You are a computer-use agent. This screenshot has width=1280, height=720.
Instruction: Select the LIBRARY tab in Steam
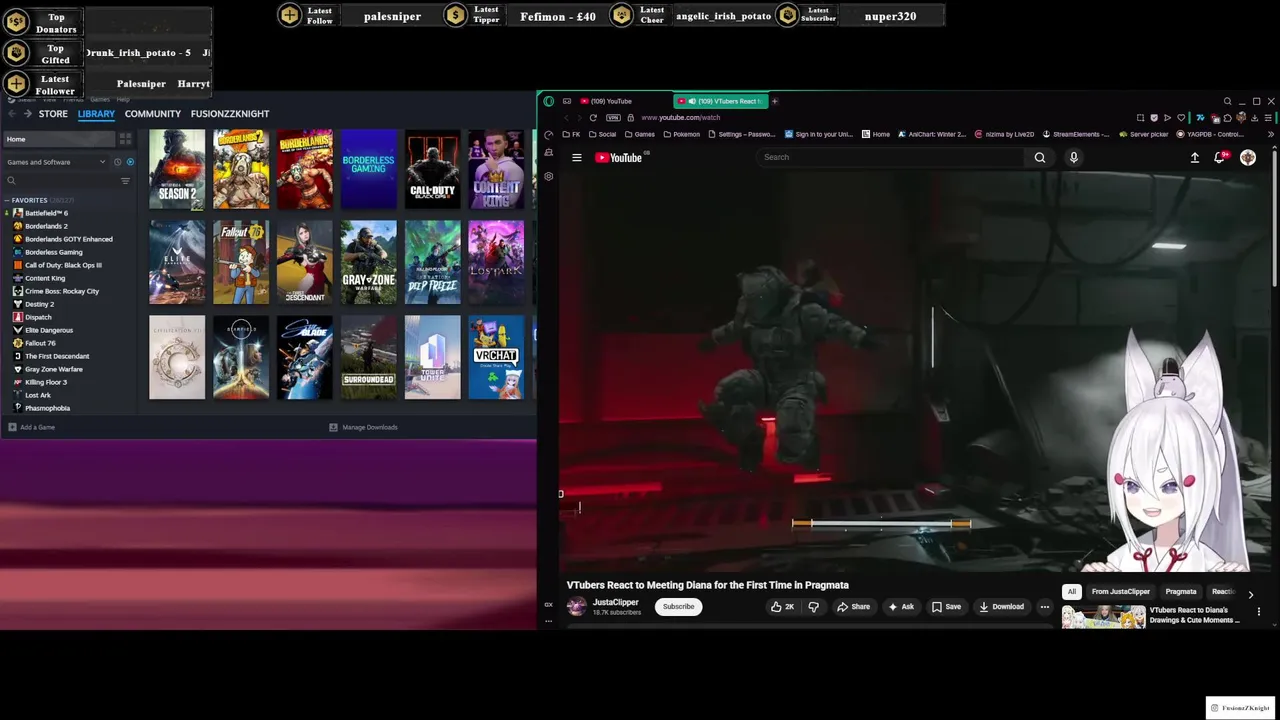click(x=96, y=114)
